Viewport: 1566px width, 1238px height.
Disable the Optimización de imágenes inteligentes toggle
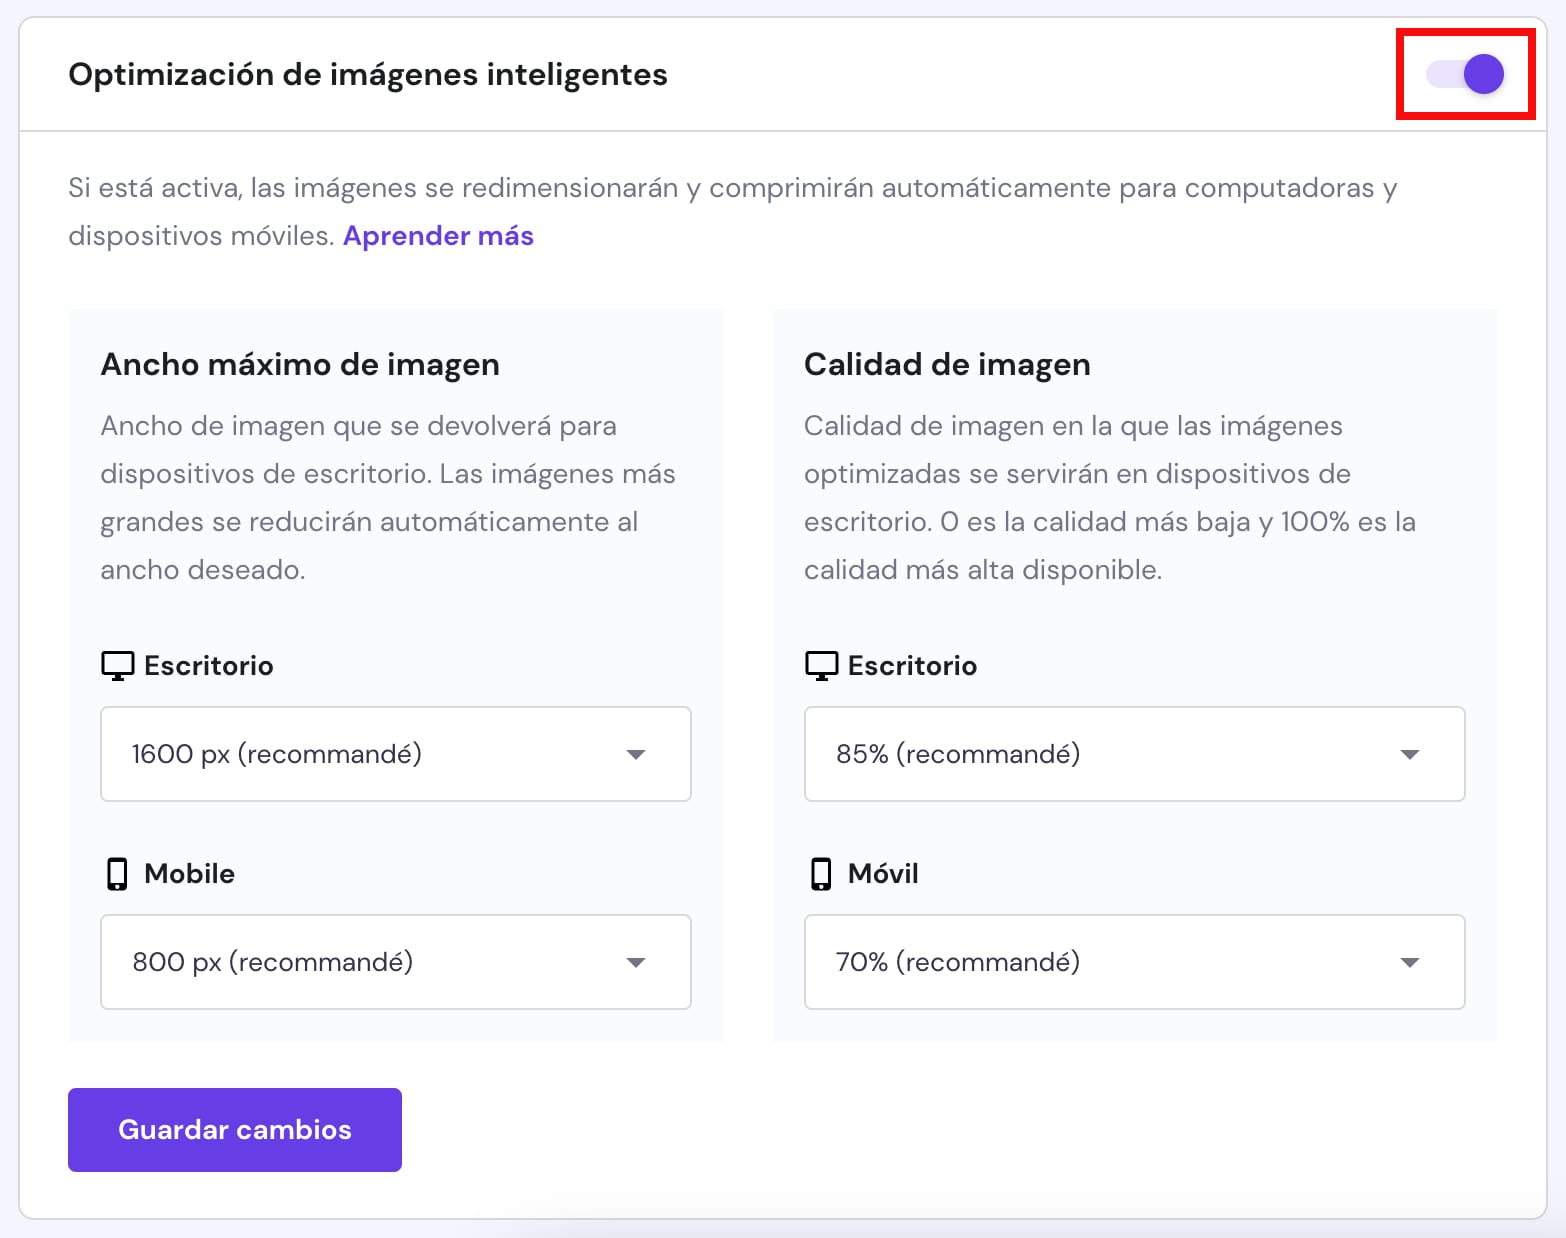point(1464,74)
